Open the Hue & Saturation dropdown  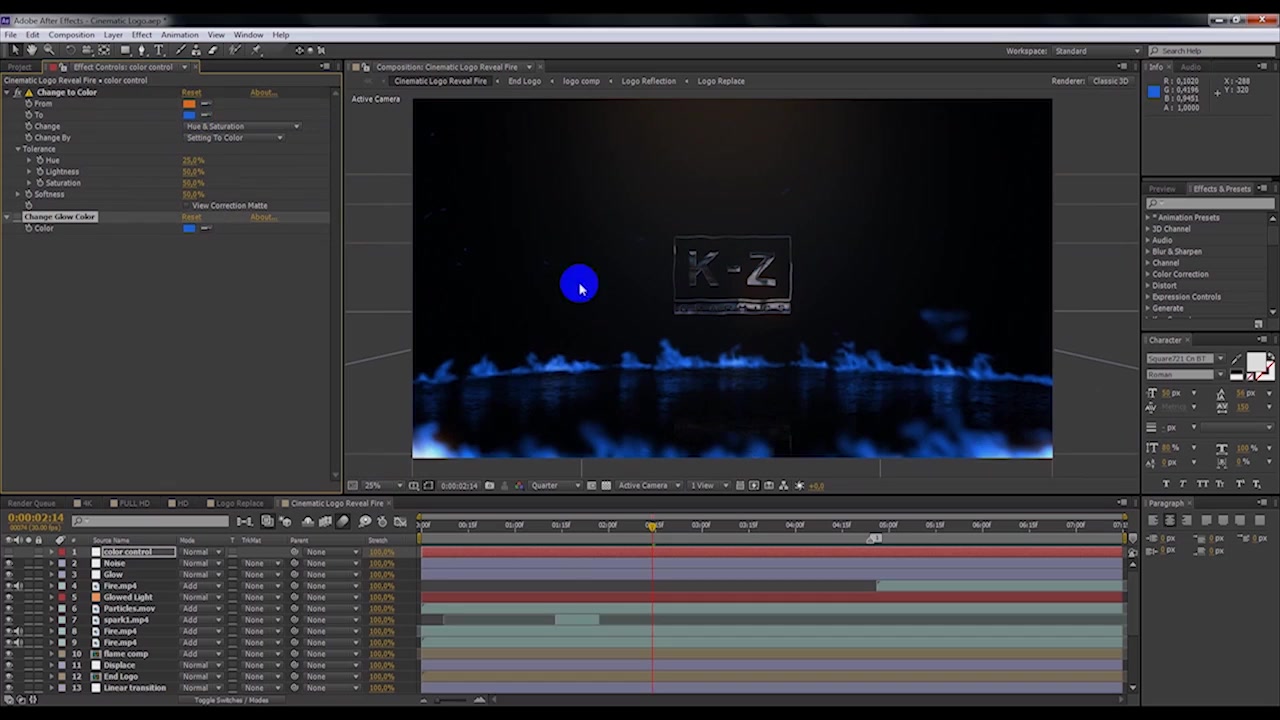[242, 126]
